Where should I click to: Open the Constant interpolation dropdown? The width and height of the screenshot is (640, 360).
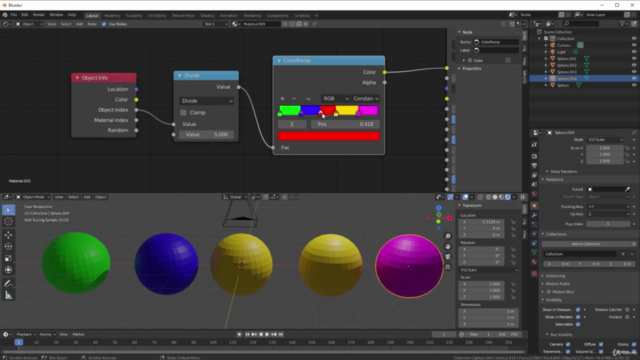365,98
